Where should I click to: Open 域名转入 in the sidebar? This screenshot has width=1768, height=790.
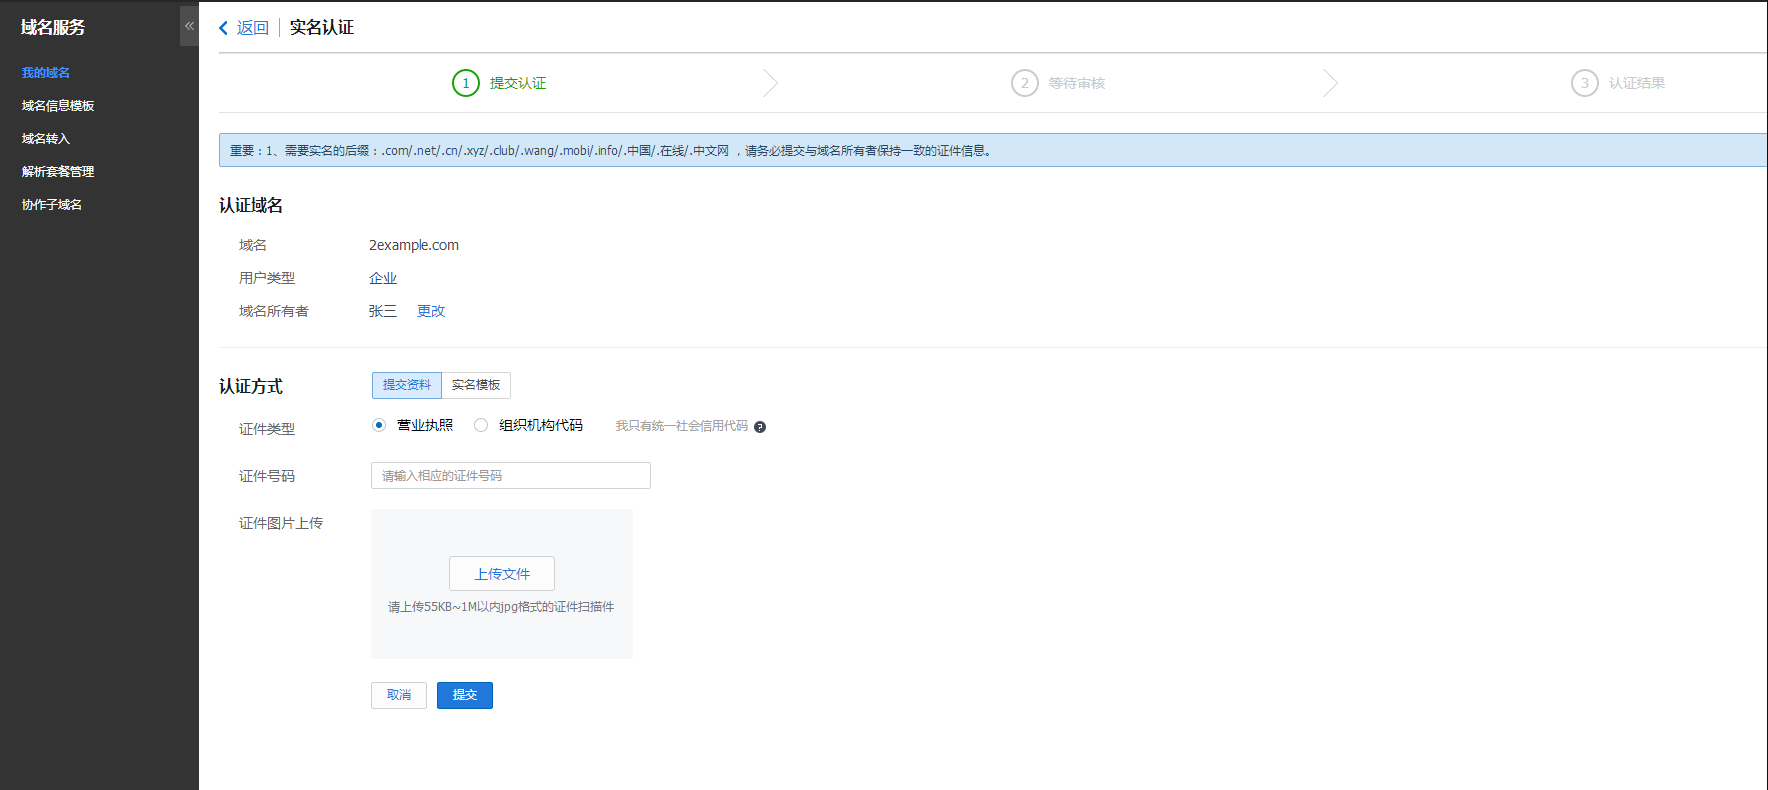(46, 139)
